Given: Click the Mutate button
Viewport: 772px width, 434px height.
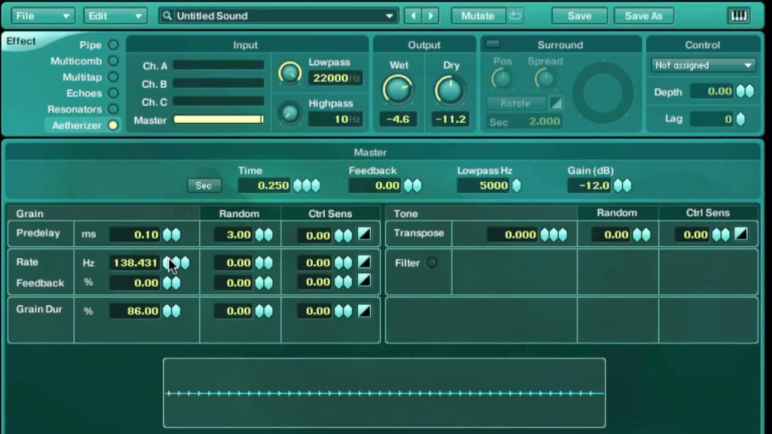Looking at the screenshot, I should click(477, 16).
